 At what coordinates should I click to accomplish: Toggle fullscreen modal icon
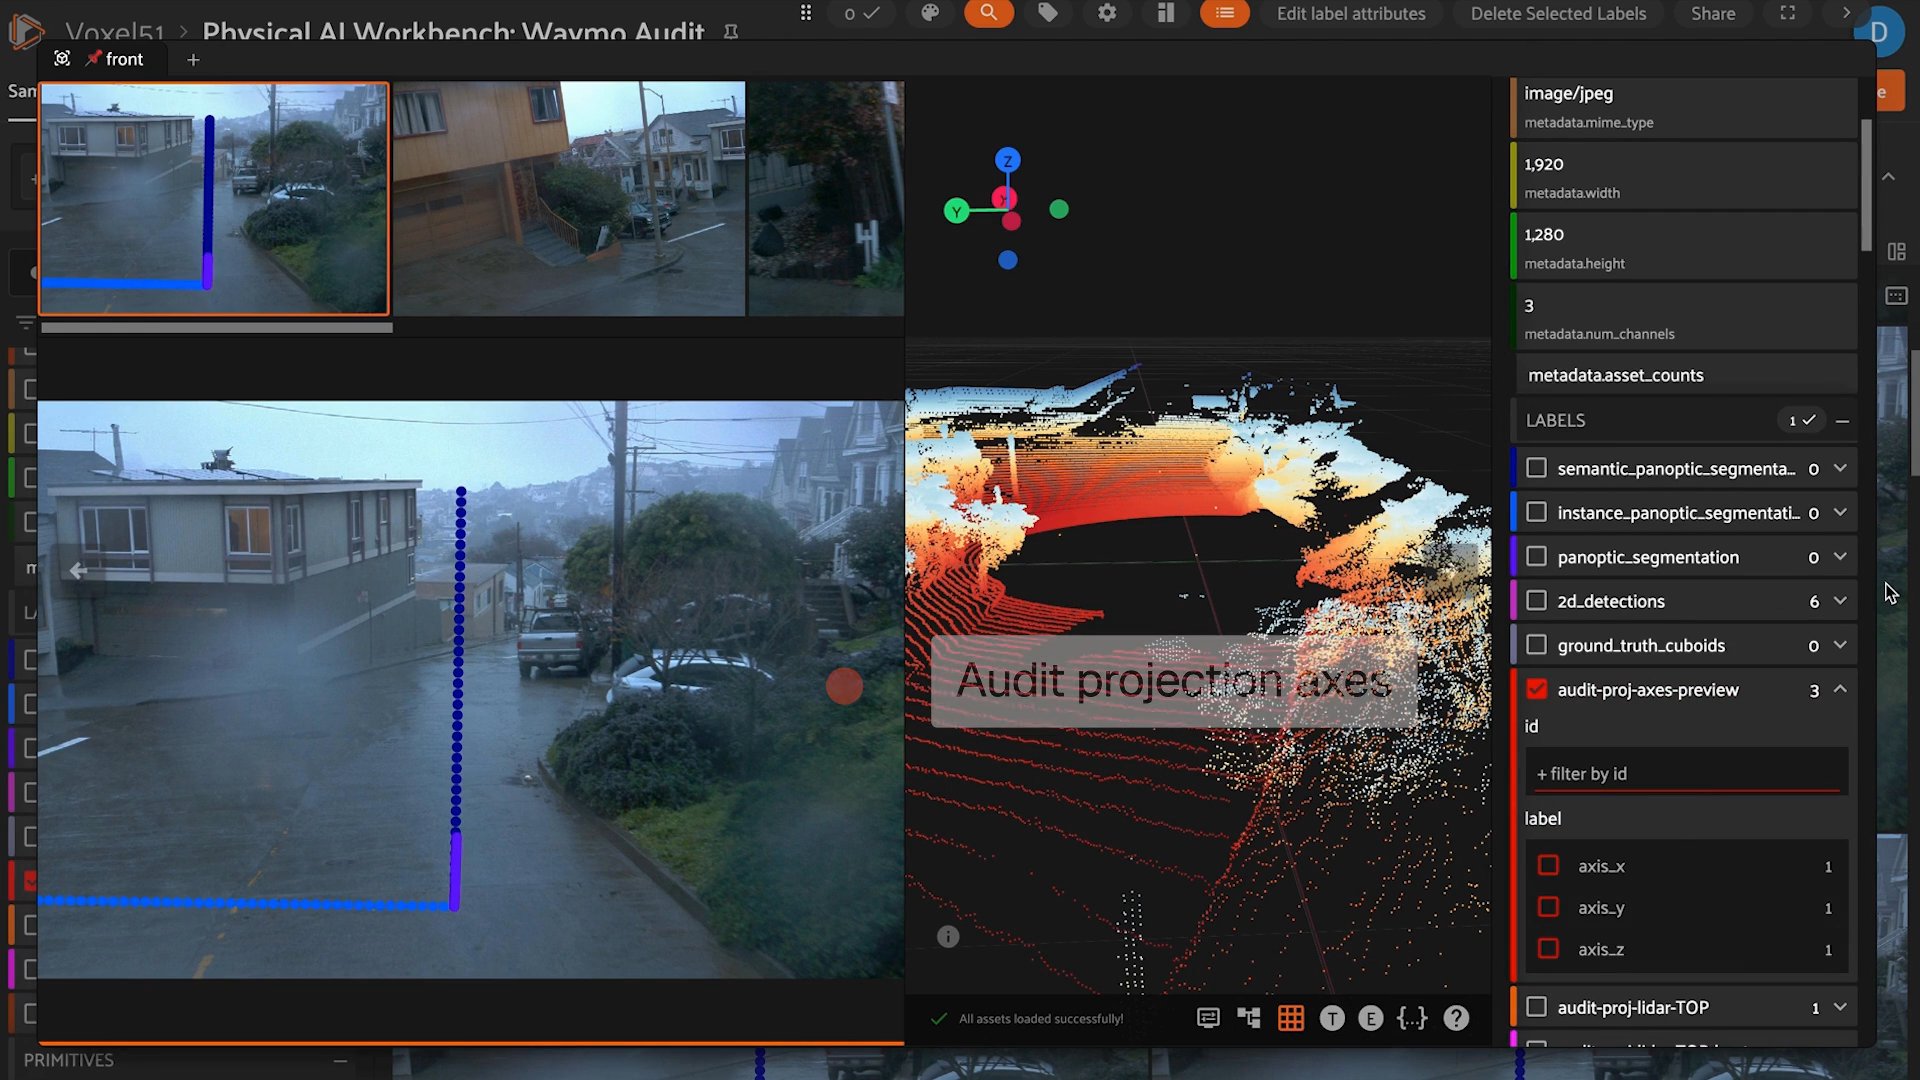[x=1788, y=13]
